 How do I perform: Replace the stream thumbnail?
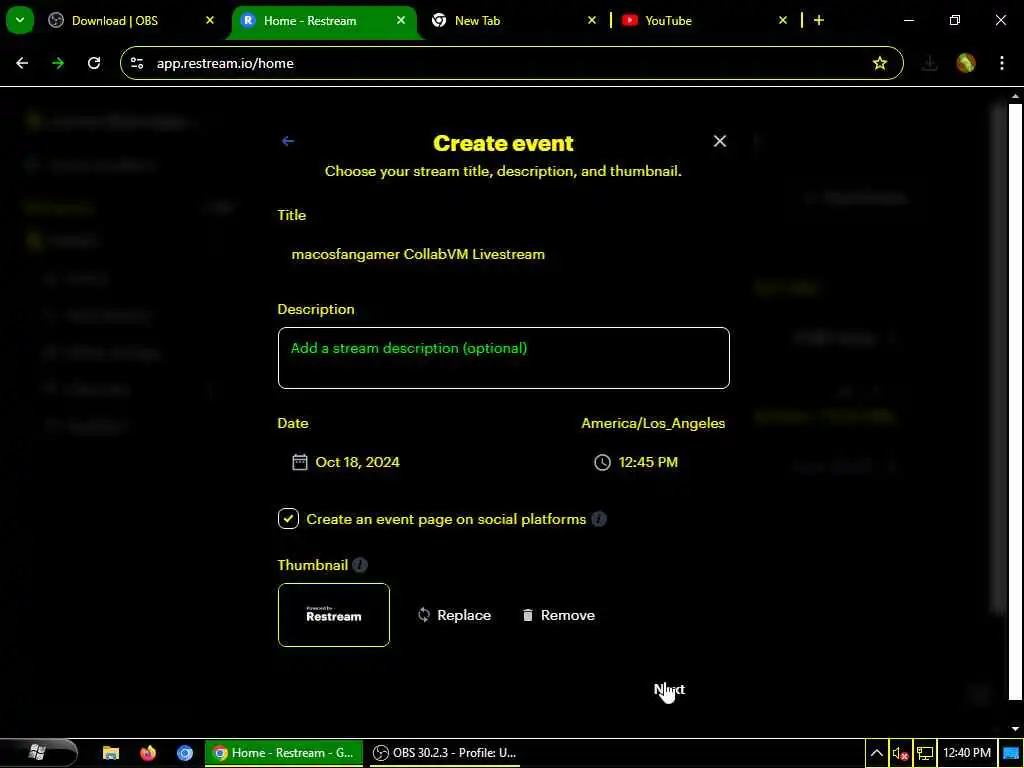(455, 615)
